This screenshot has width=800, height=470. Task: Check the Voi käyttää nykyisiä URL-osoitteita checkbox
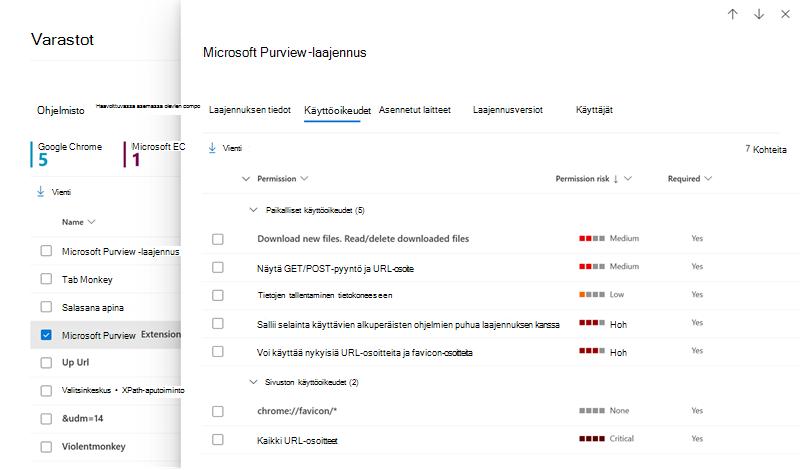pyautogui.click(x=218, y=351)
